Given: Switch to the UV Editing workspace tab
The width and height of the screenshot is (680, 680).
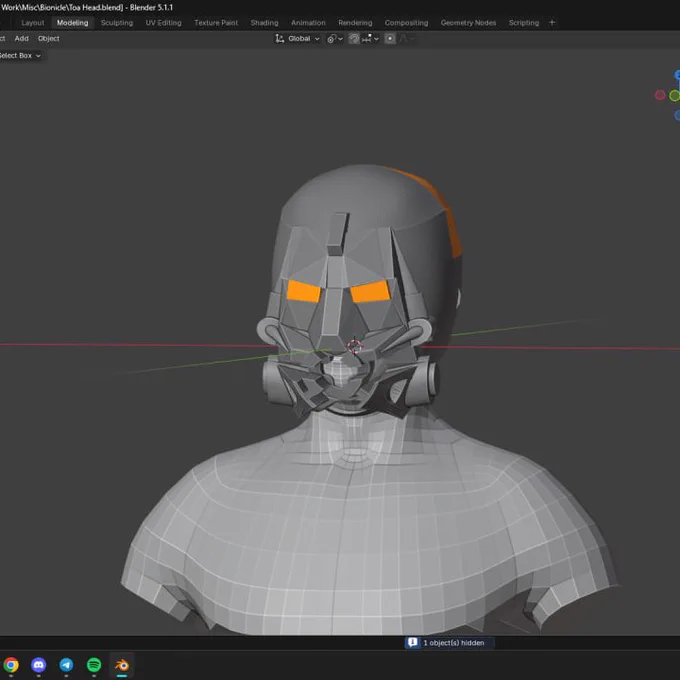Looking at the screenshot, I should [x=163, y=23].
